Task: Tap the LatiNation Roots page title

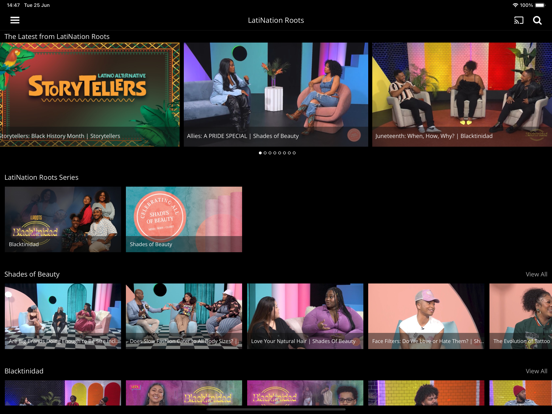Action: 276,20
